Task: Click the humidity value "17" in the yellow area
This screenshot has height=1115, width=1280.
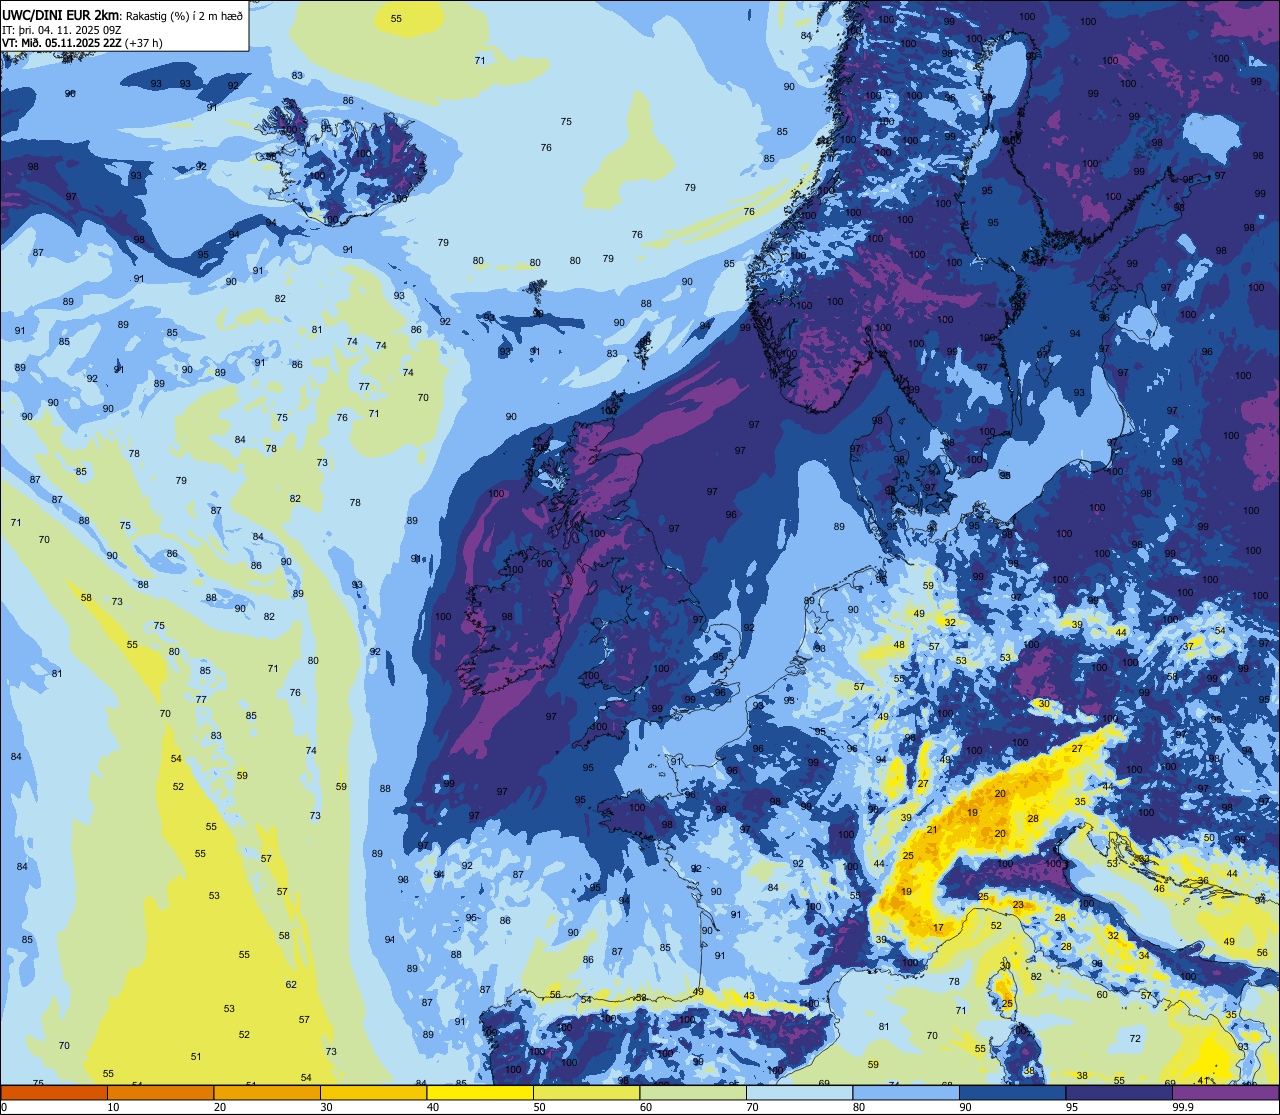Action: [x=938, y=928]
